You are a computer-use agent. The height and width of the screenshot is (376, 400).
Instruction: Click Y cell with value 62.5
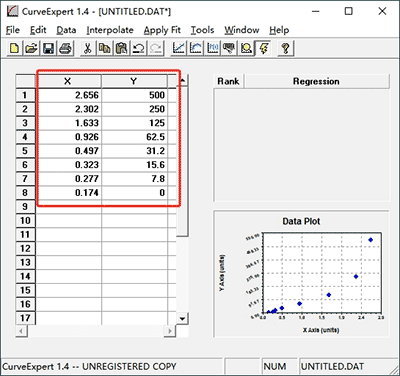tap(134, 137)
